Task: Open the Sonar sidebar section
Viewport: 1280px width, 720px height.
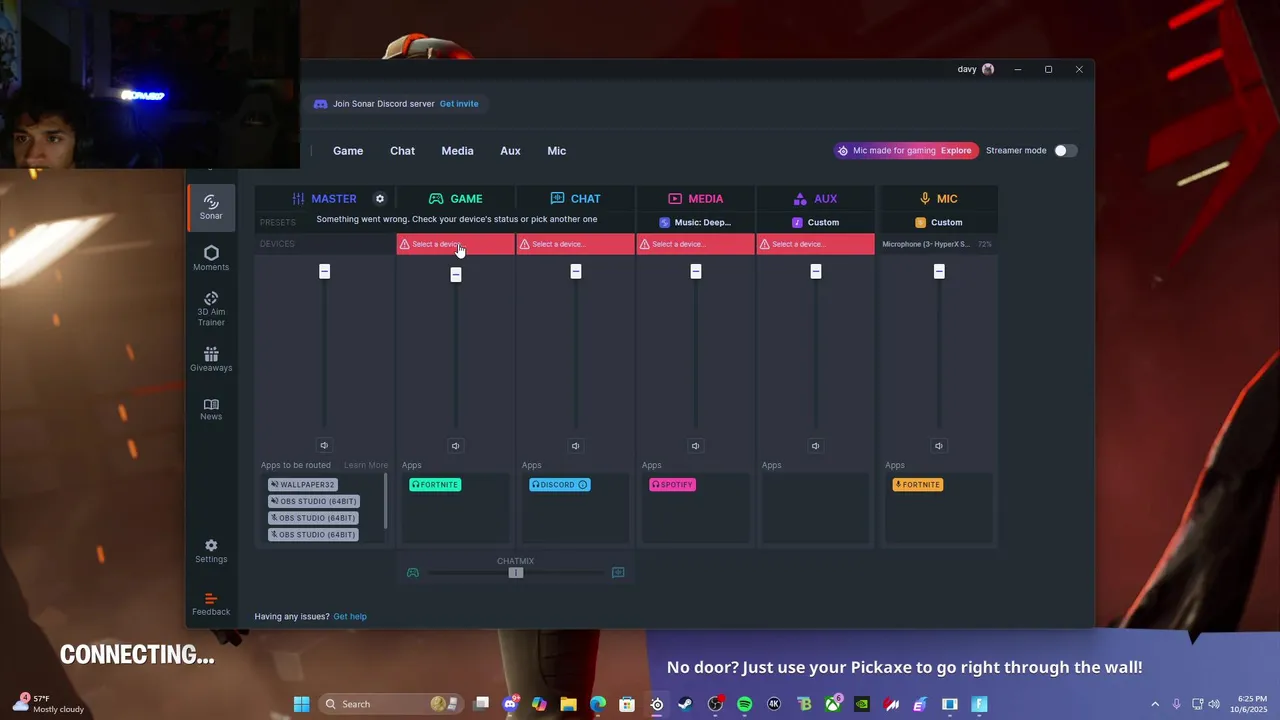Action: (x=211, y=207)
